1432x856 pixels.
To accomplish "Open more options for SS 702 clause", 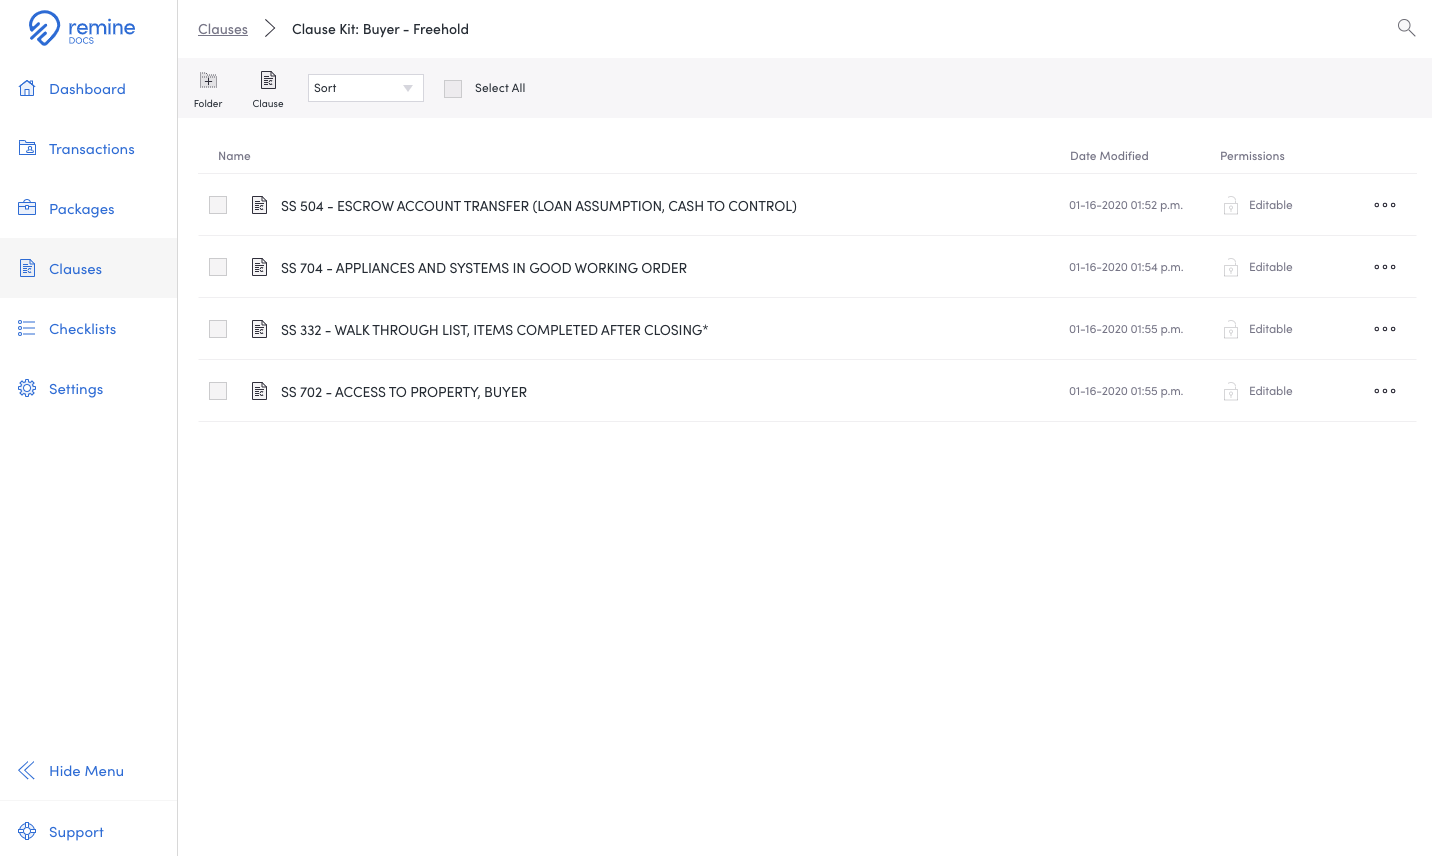I will 1385,391.
